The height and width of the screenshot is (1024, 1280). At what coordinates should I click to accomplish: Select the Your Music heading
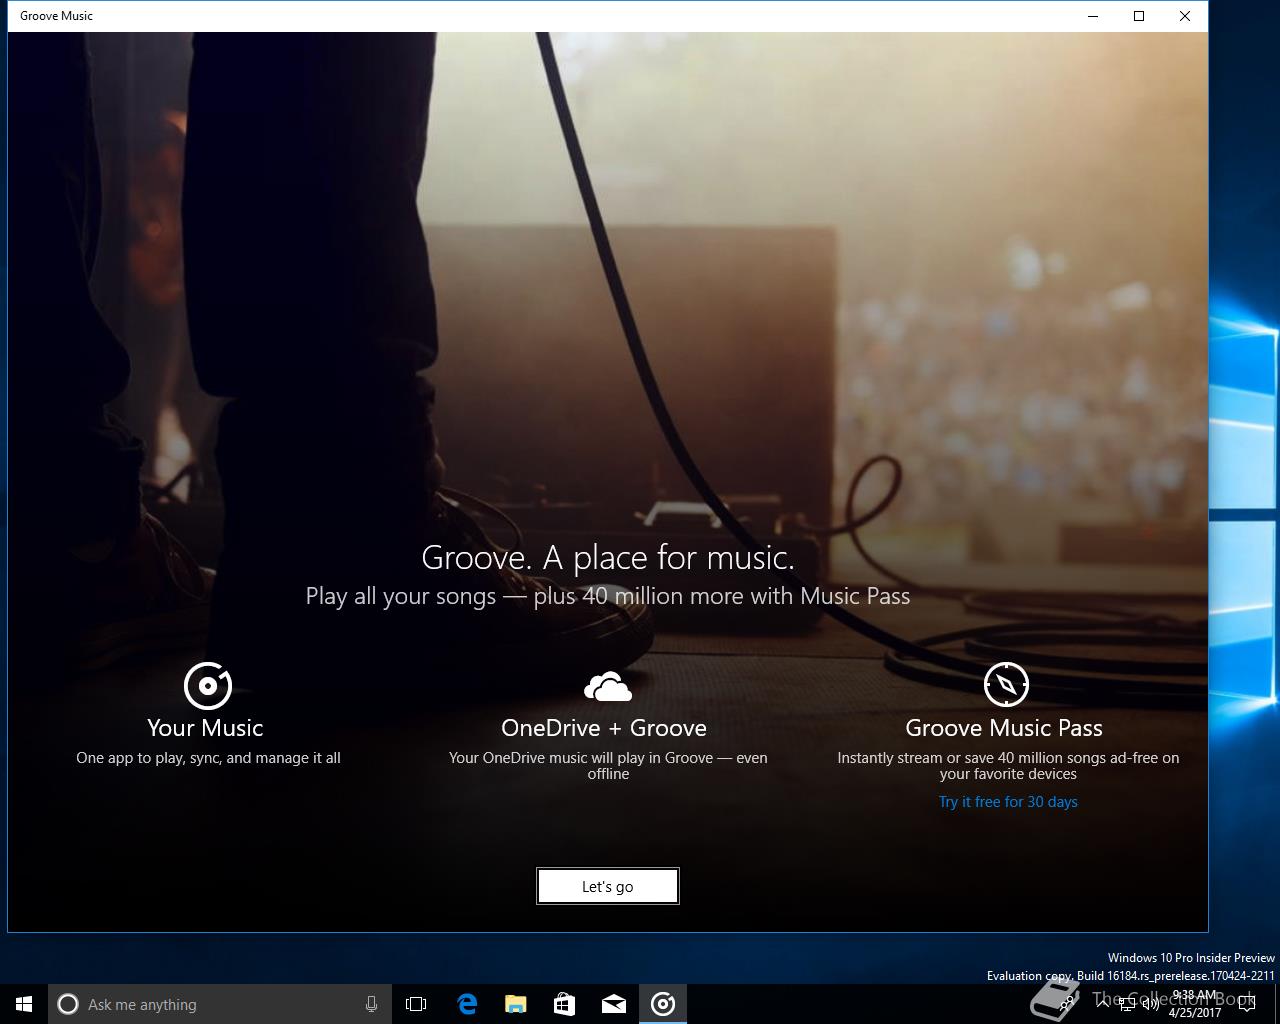205,728
